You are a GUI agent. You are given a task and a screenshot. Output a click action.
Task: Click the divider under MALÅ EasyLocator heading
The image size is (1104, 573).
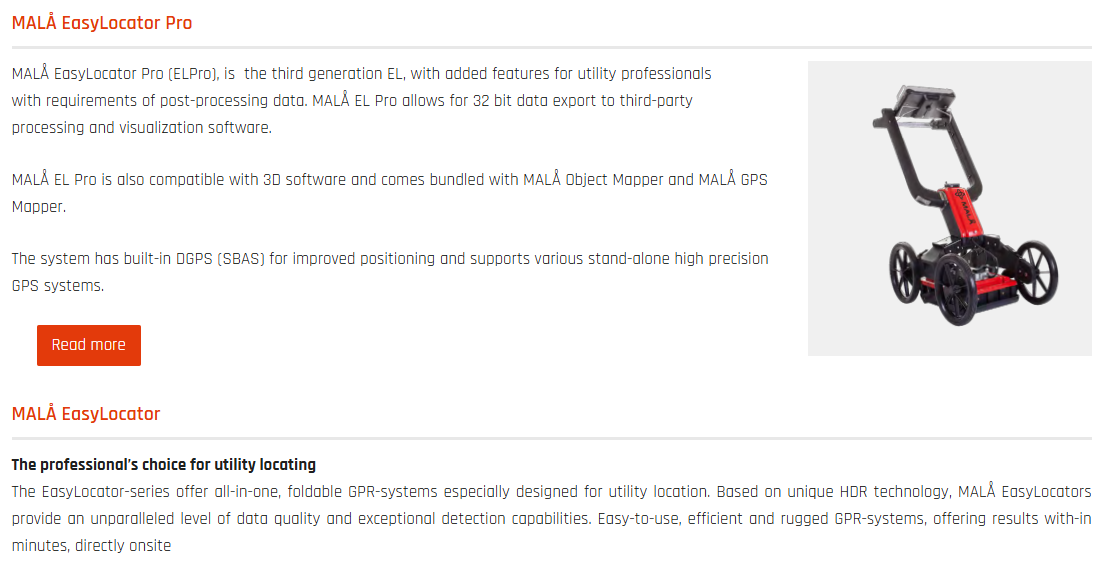pyautogui.click(x=551, y=438)
